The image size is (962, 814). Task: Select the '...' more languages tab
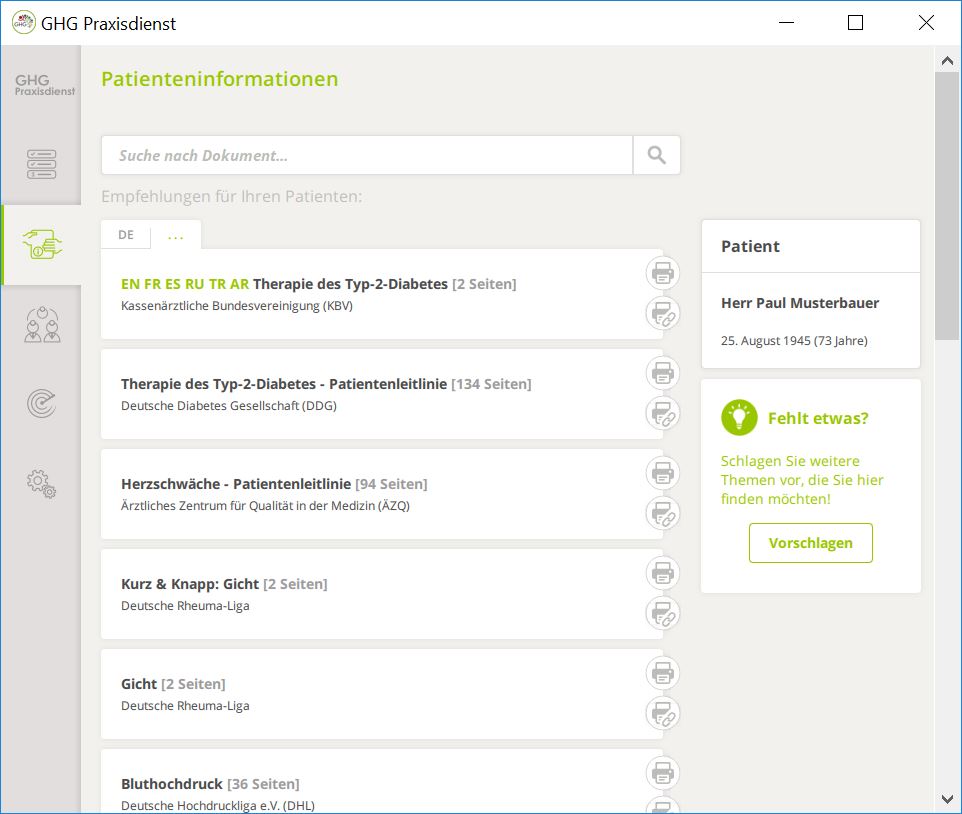(175, 235)
